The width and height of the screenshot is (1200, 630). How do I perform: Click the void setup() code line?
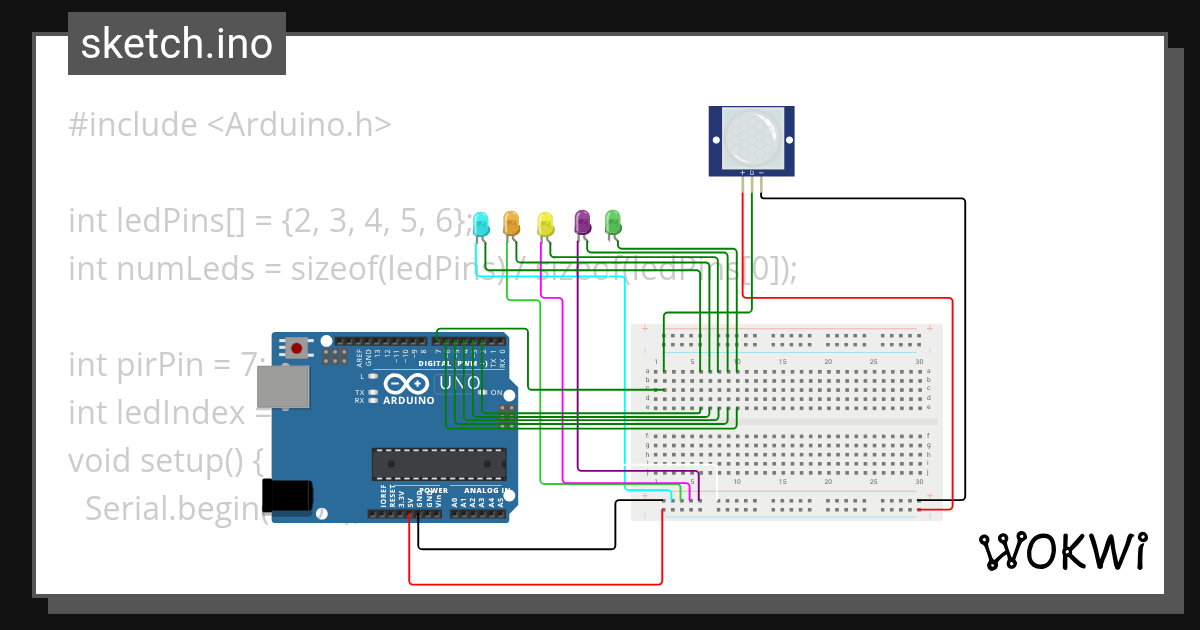(x=166, y=461)
